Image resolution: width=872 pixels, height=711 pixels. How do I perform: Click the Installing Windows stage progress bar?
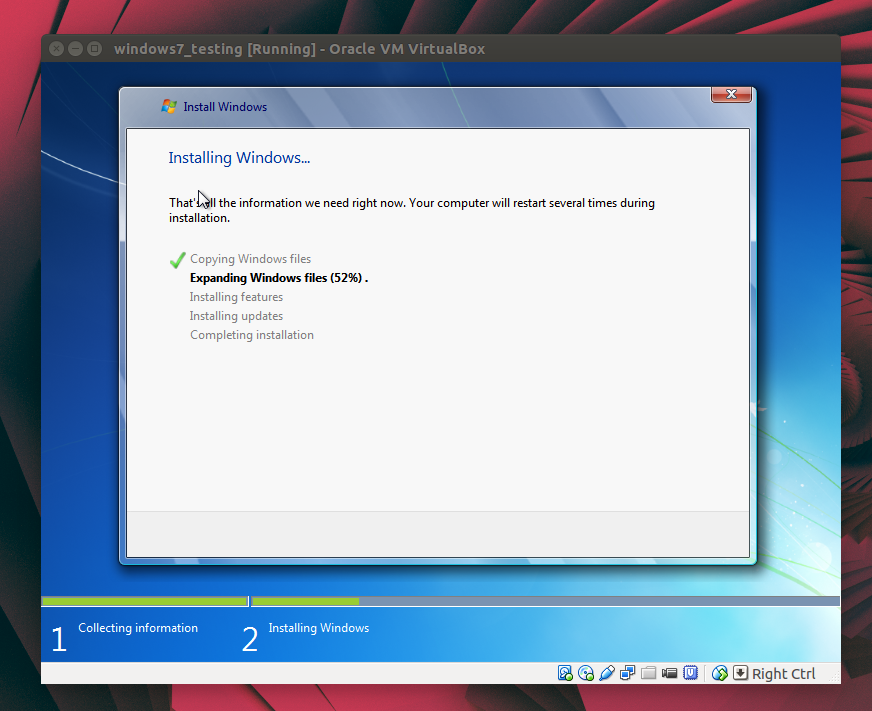click(546, 601)
